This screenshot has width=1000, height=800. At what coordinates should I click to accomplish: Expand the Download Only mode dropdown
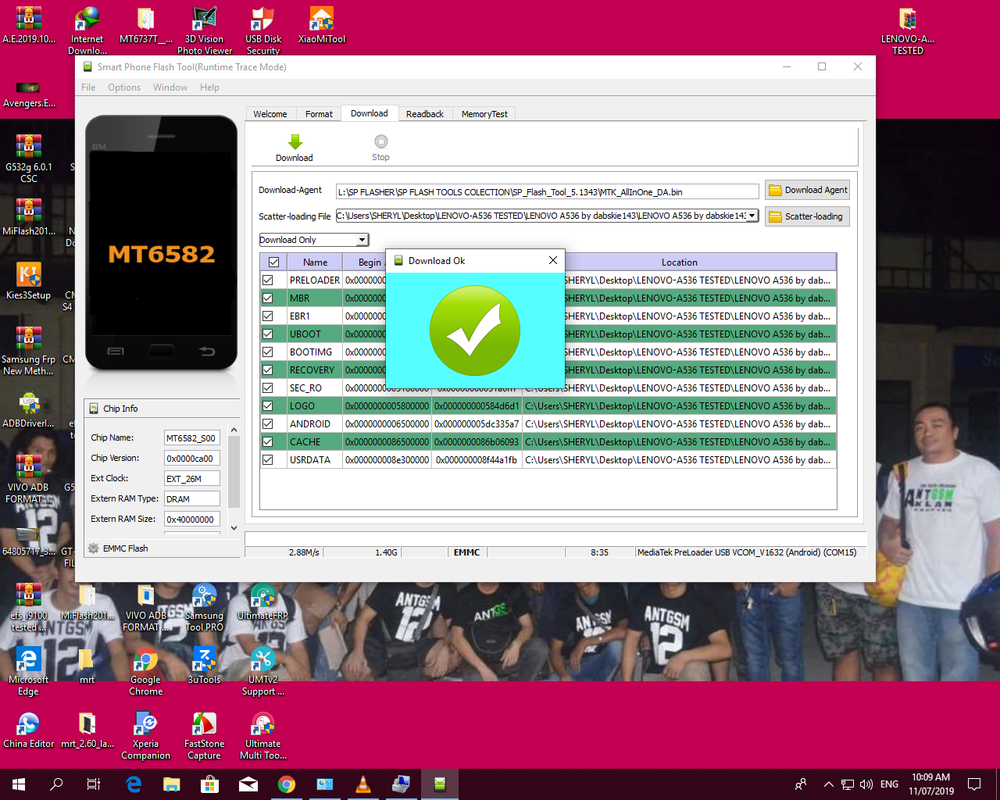pyautogui.click(x=362, y=240)
